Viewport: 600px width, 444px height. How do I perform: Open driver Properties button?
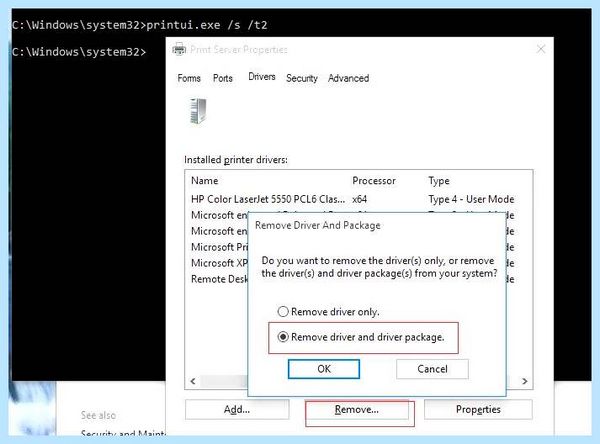pos(478,410)
